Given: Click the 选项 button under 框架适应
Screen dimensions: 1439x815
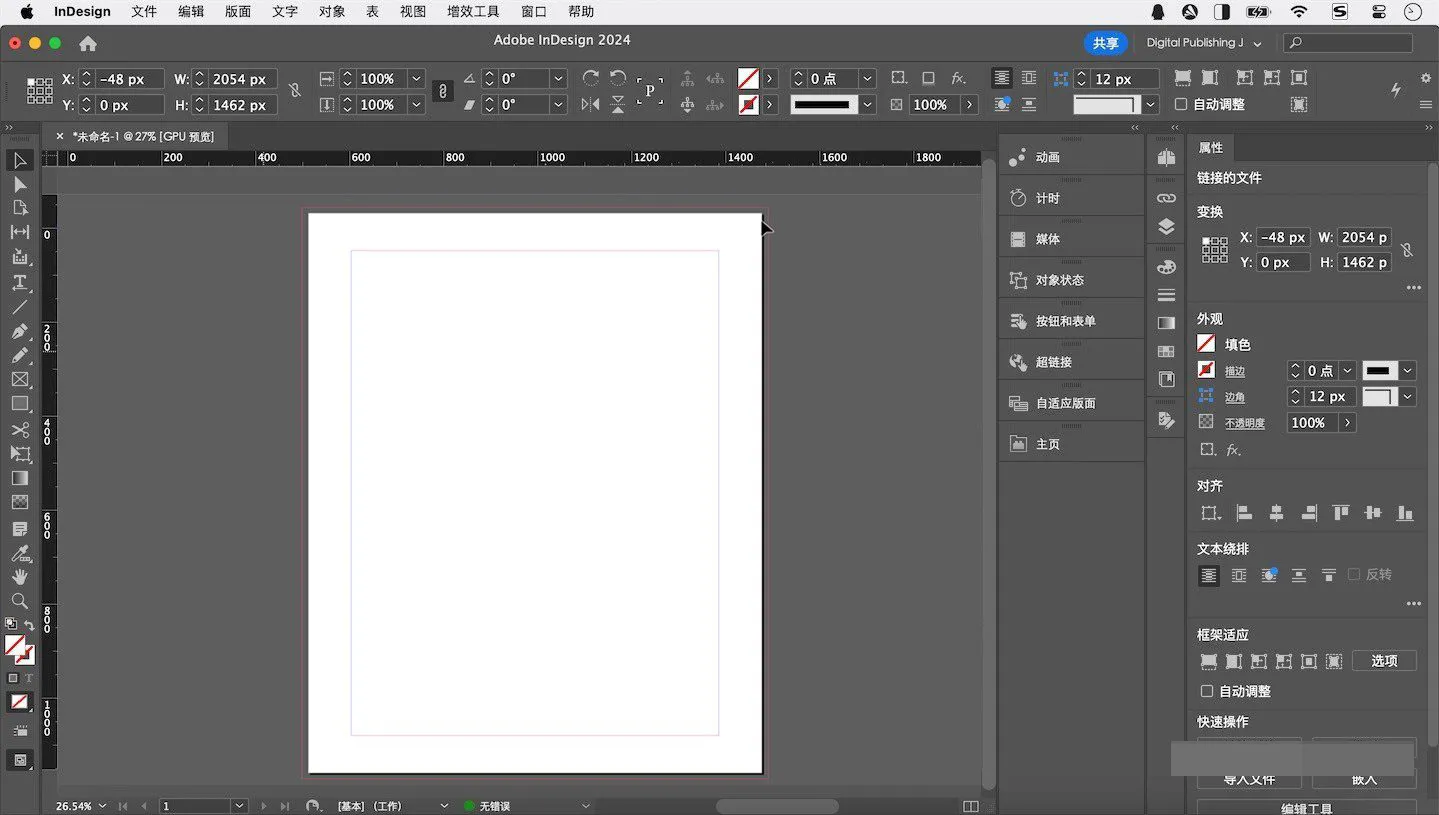Looking at the screenshot, I should pyautogui.click(x=1383, y=661).
